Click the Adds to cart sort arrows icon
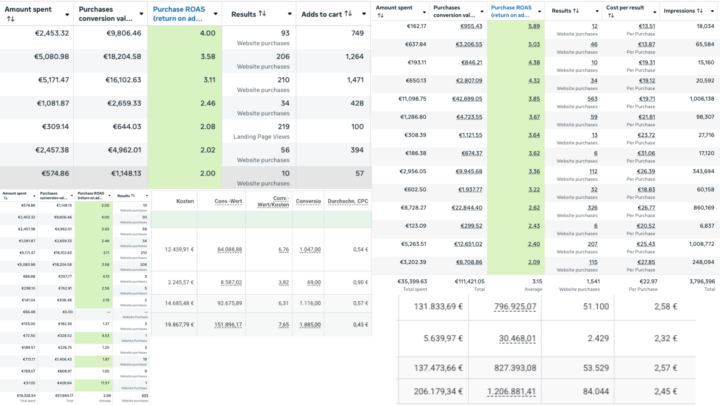This screenshot has height=405, width=720. [348, 14]
